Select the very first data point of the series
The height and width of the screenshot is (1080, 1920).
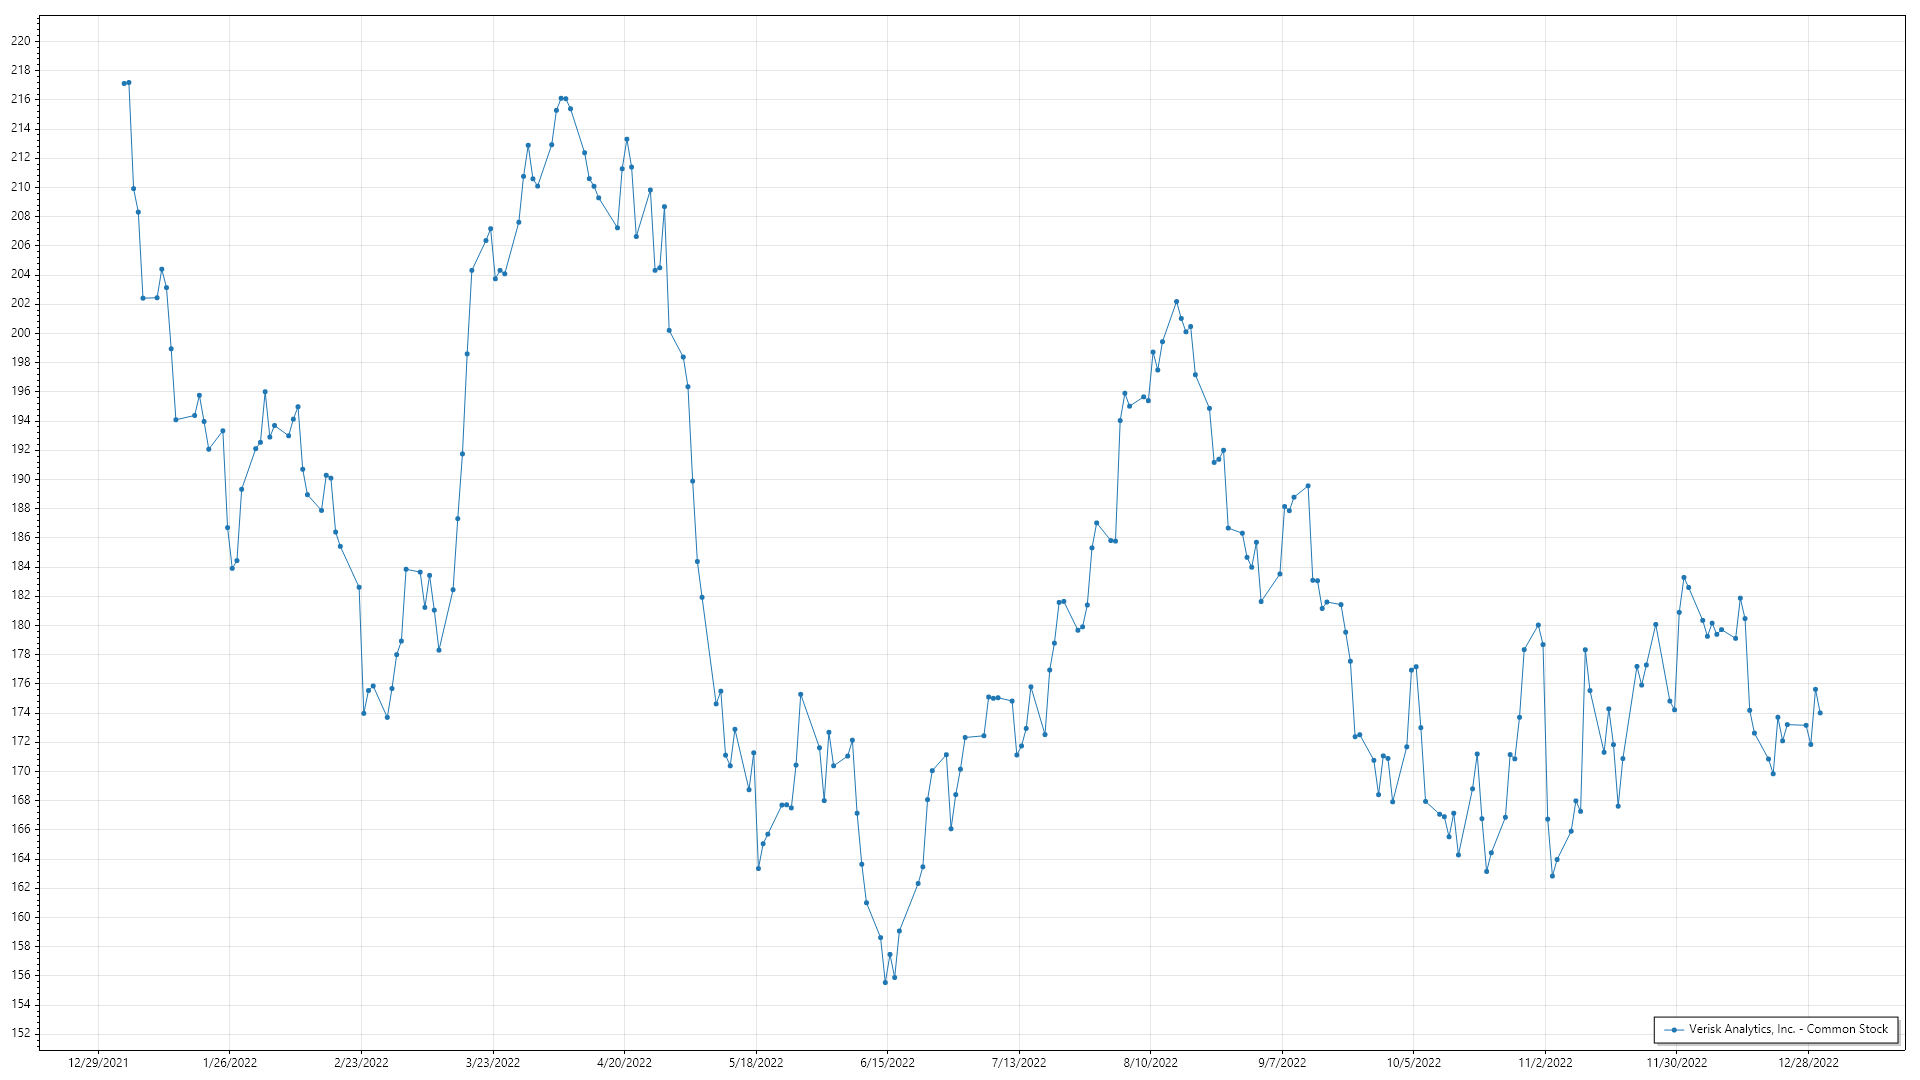[124, 83]
